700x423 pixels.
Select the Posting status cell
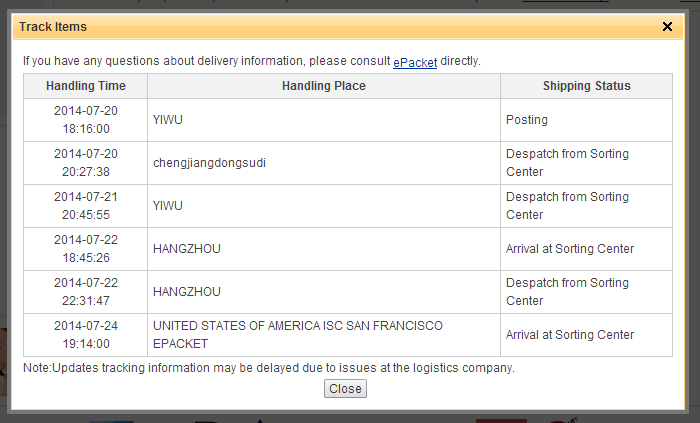(587, 120)
